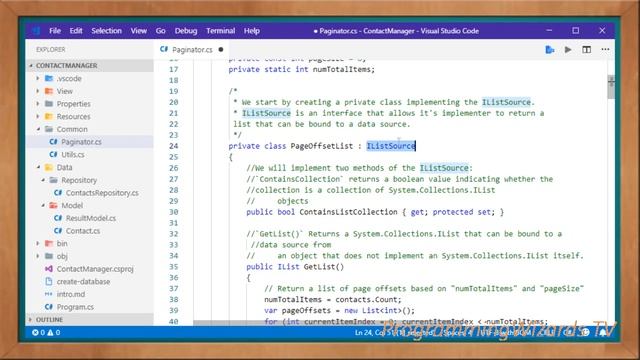The width and height of the screenshot is (640, 360).
Task: Select the View folder icon
Action: [49, 91]
